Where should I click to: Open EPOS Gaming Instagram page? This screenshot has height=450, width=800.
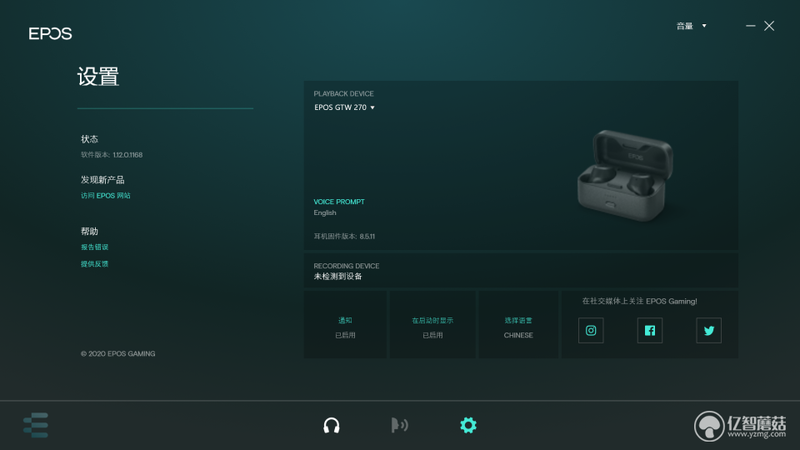coord(591,331)
